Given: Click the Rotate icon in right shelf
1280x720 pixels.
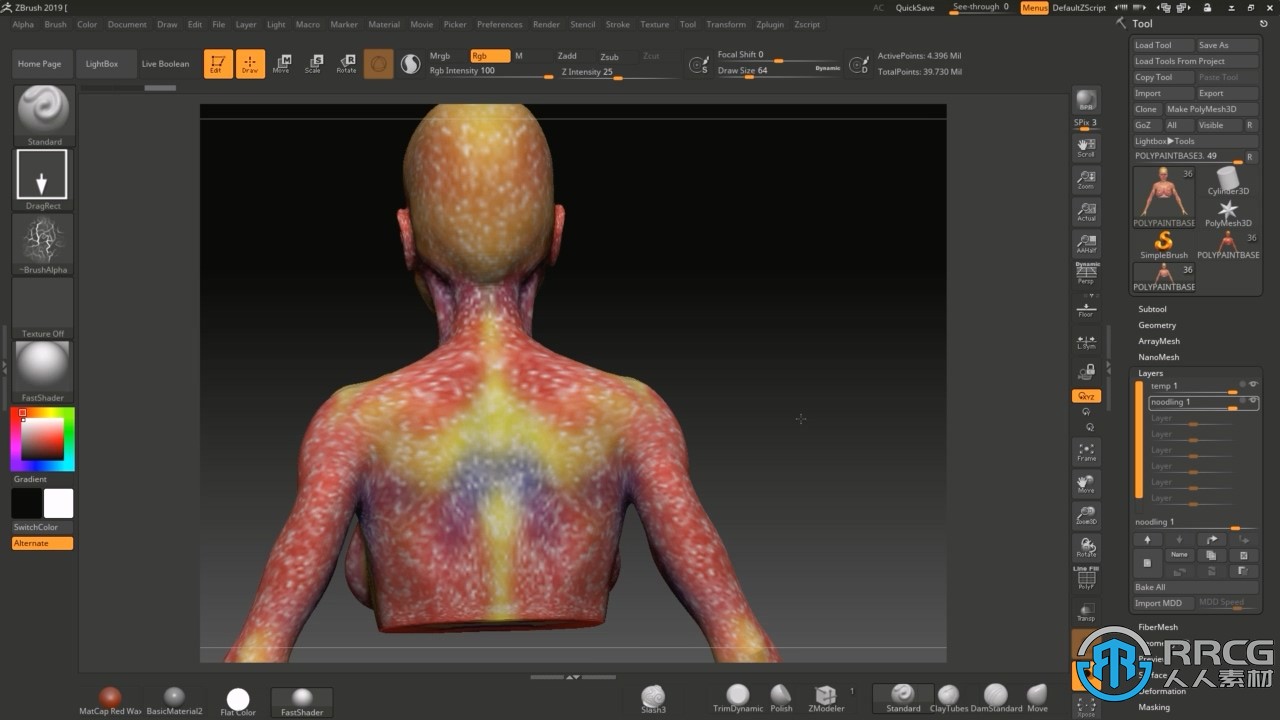Looking at the screenshot, I should pos(1086,547).
